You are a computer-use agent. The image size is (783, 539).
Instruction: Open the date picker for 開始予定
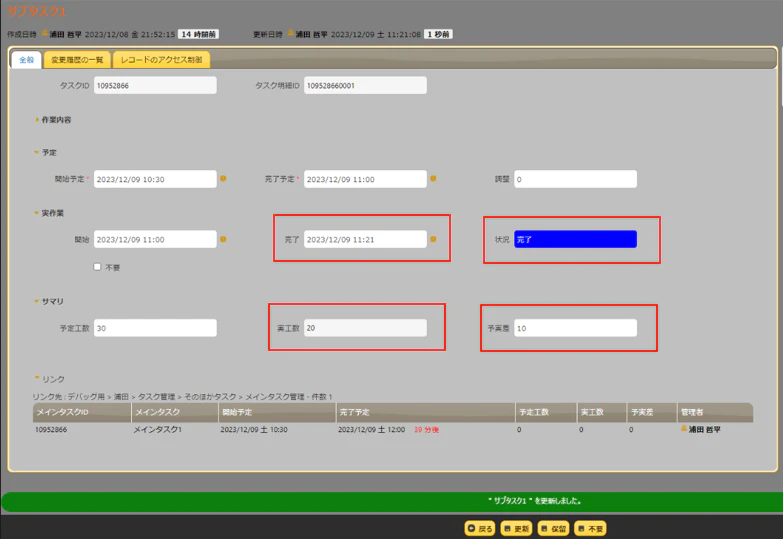click(223, 179)
